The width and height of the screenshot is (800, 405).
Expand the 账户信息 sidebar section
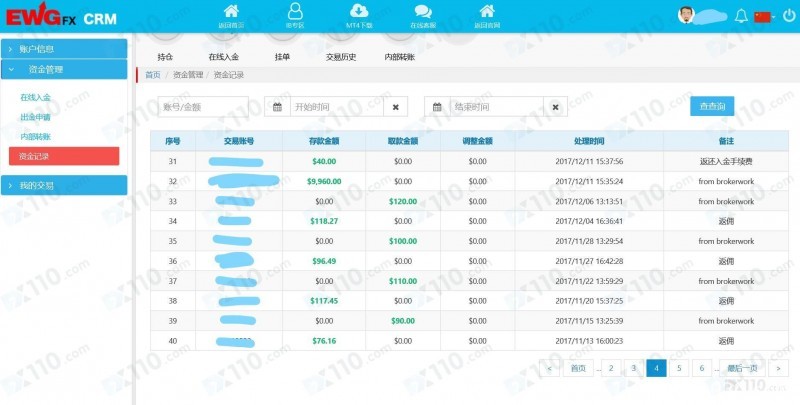(x=64, y=49)
